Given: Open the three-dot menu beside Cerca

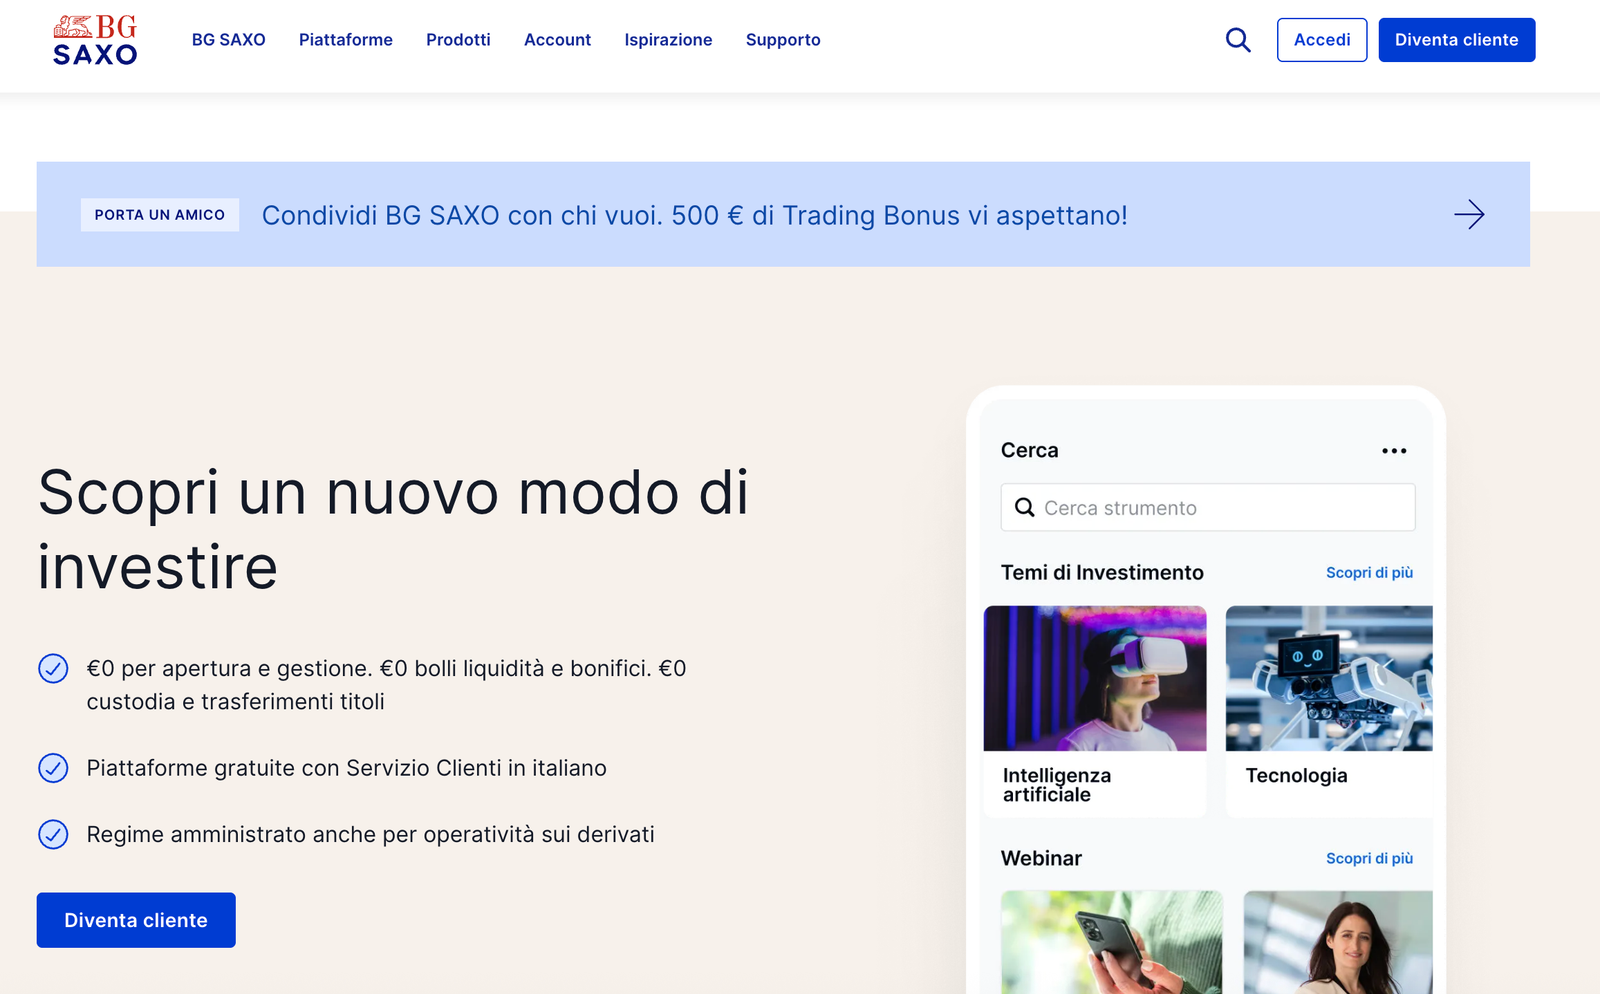Looking at the screenshot, I should [x=1394, y=451].
